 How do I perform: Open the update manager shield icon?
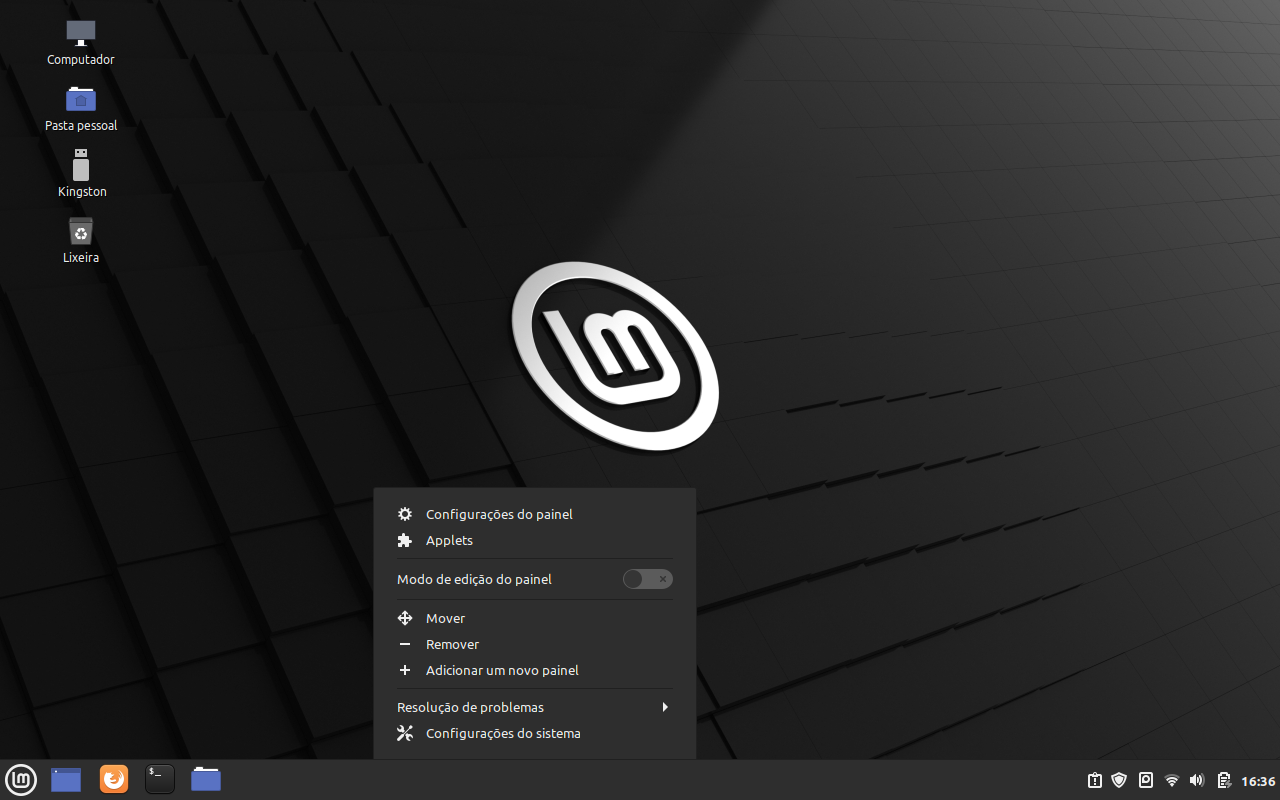tap(1120, 780)
